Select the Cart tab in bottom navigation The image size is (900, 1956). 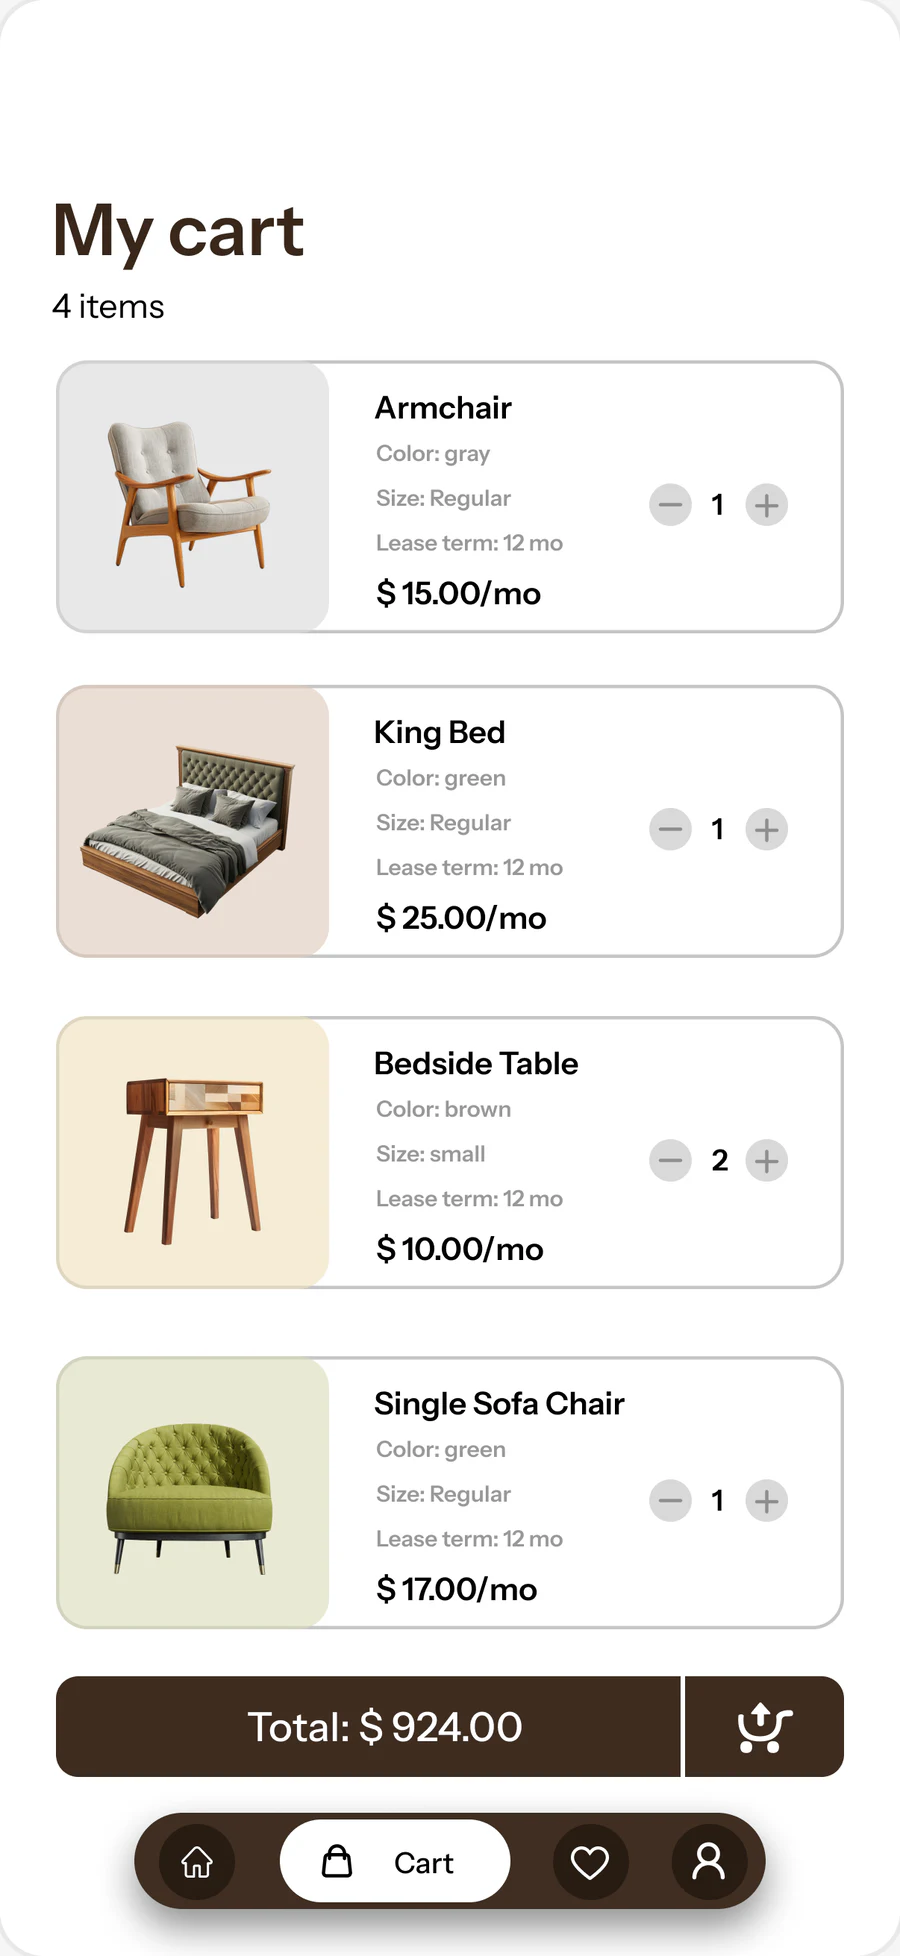395,1861
